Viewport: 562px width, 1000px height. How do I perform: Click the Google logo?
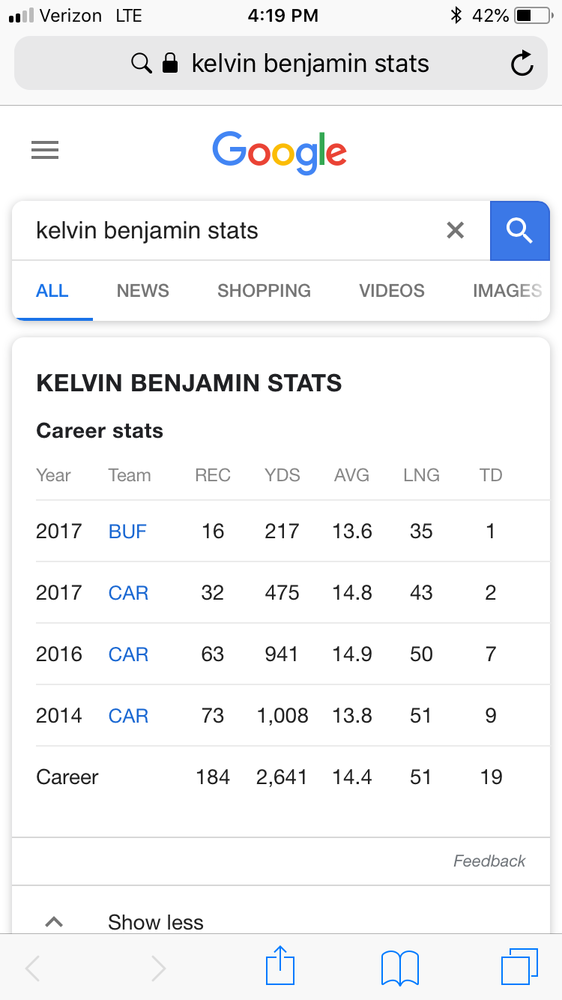pyautogui.click(x=279, y=153)
